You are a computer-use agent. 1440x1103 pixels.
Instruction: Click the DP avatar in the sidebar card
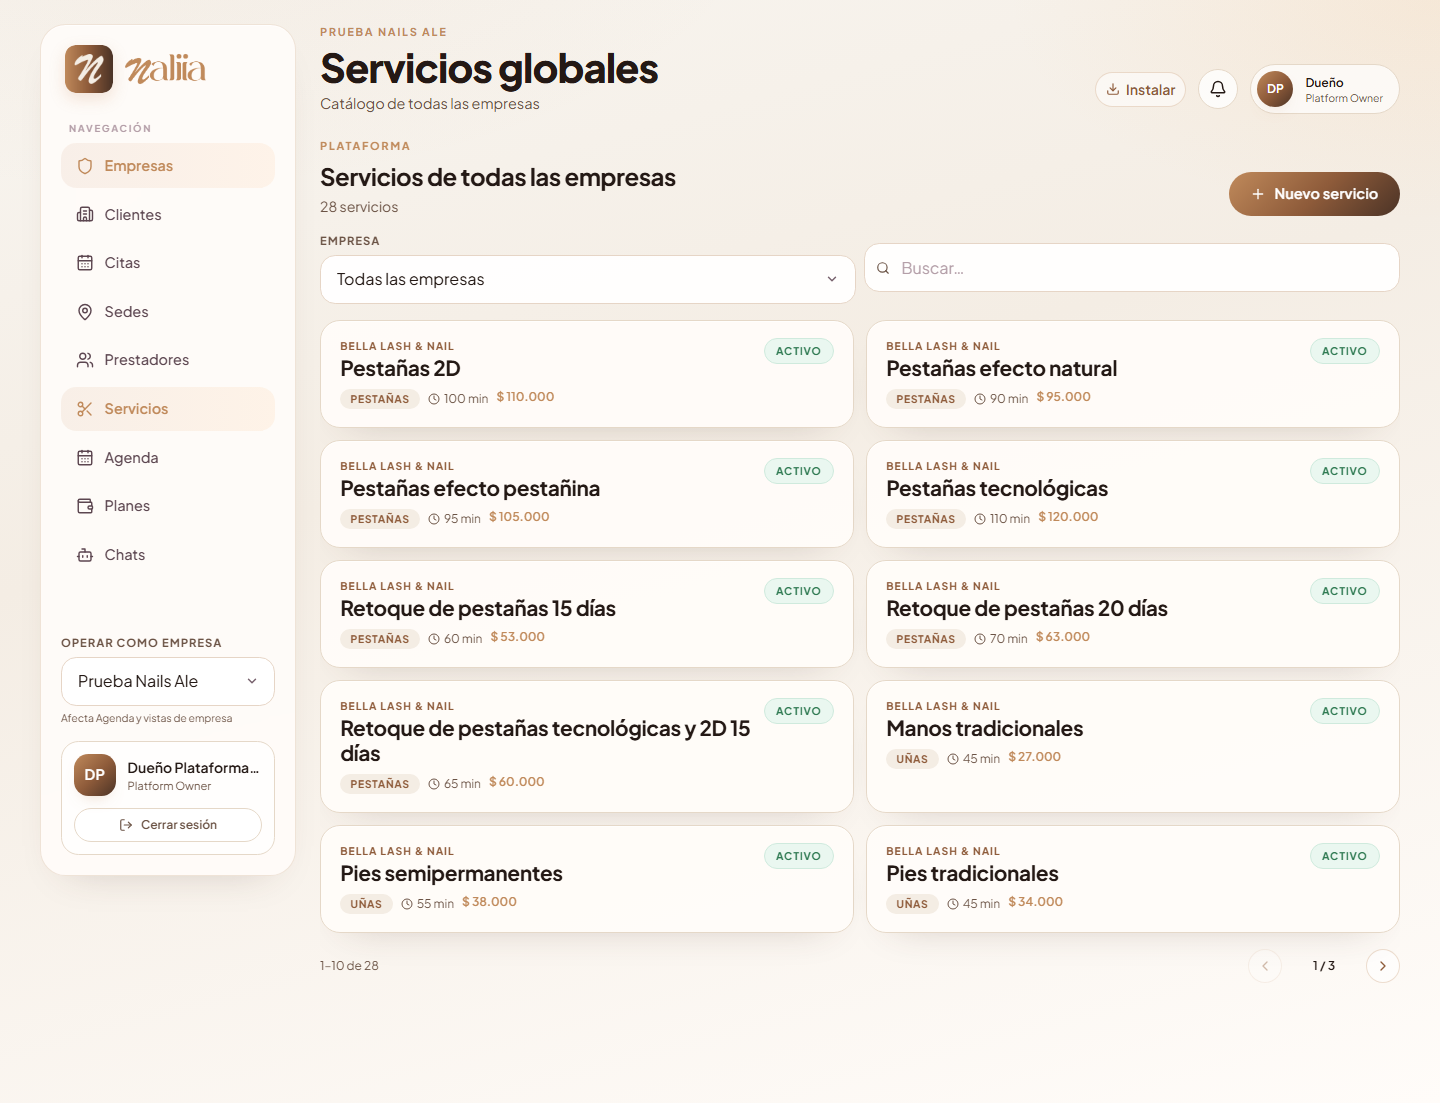[95, 775]
